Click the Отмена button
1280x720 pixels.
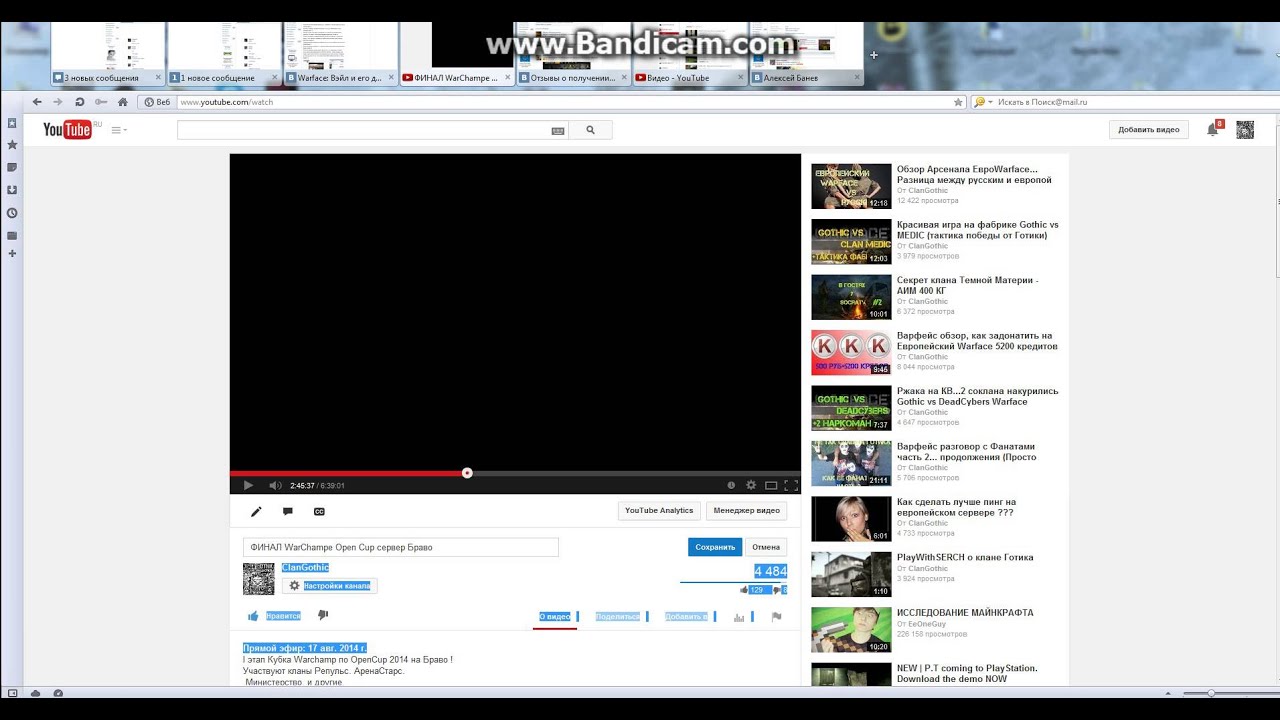pyautogui.click(x=766, y=547)
